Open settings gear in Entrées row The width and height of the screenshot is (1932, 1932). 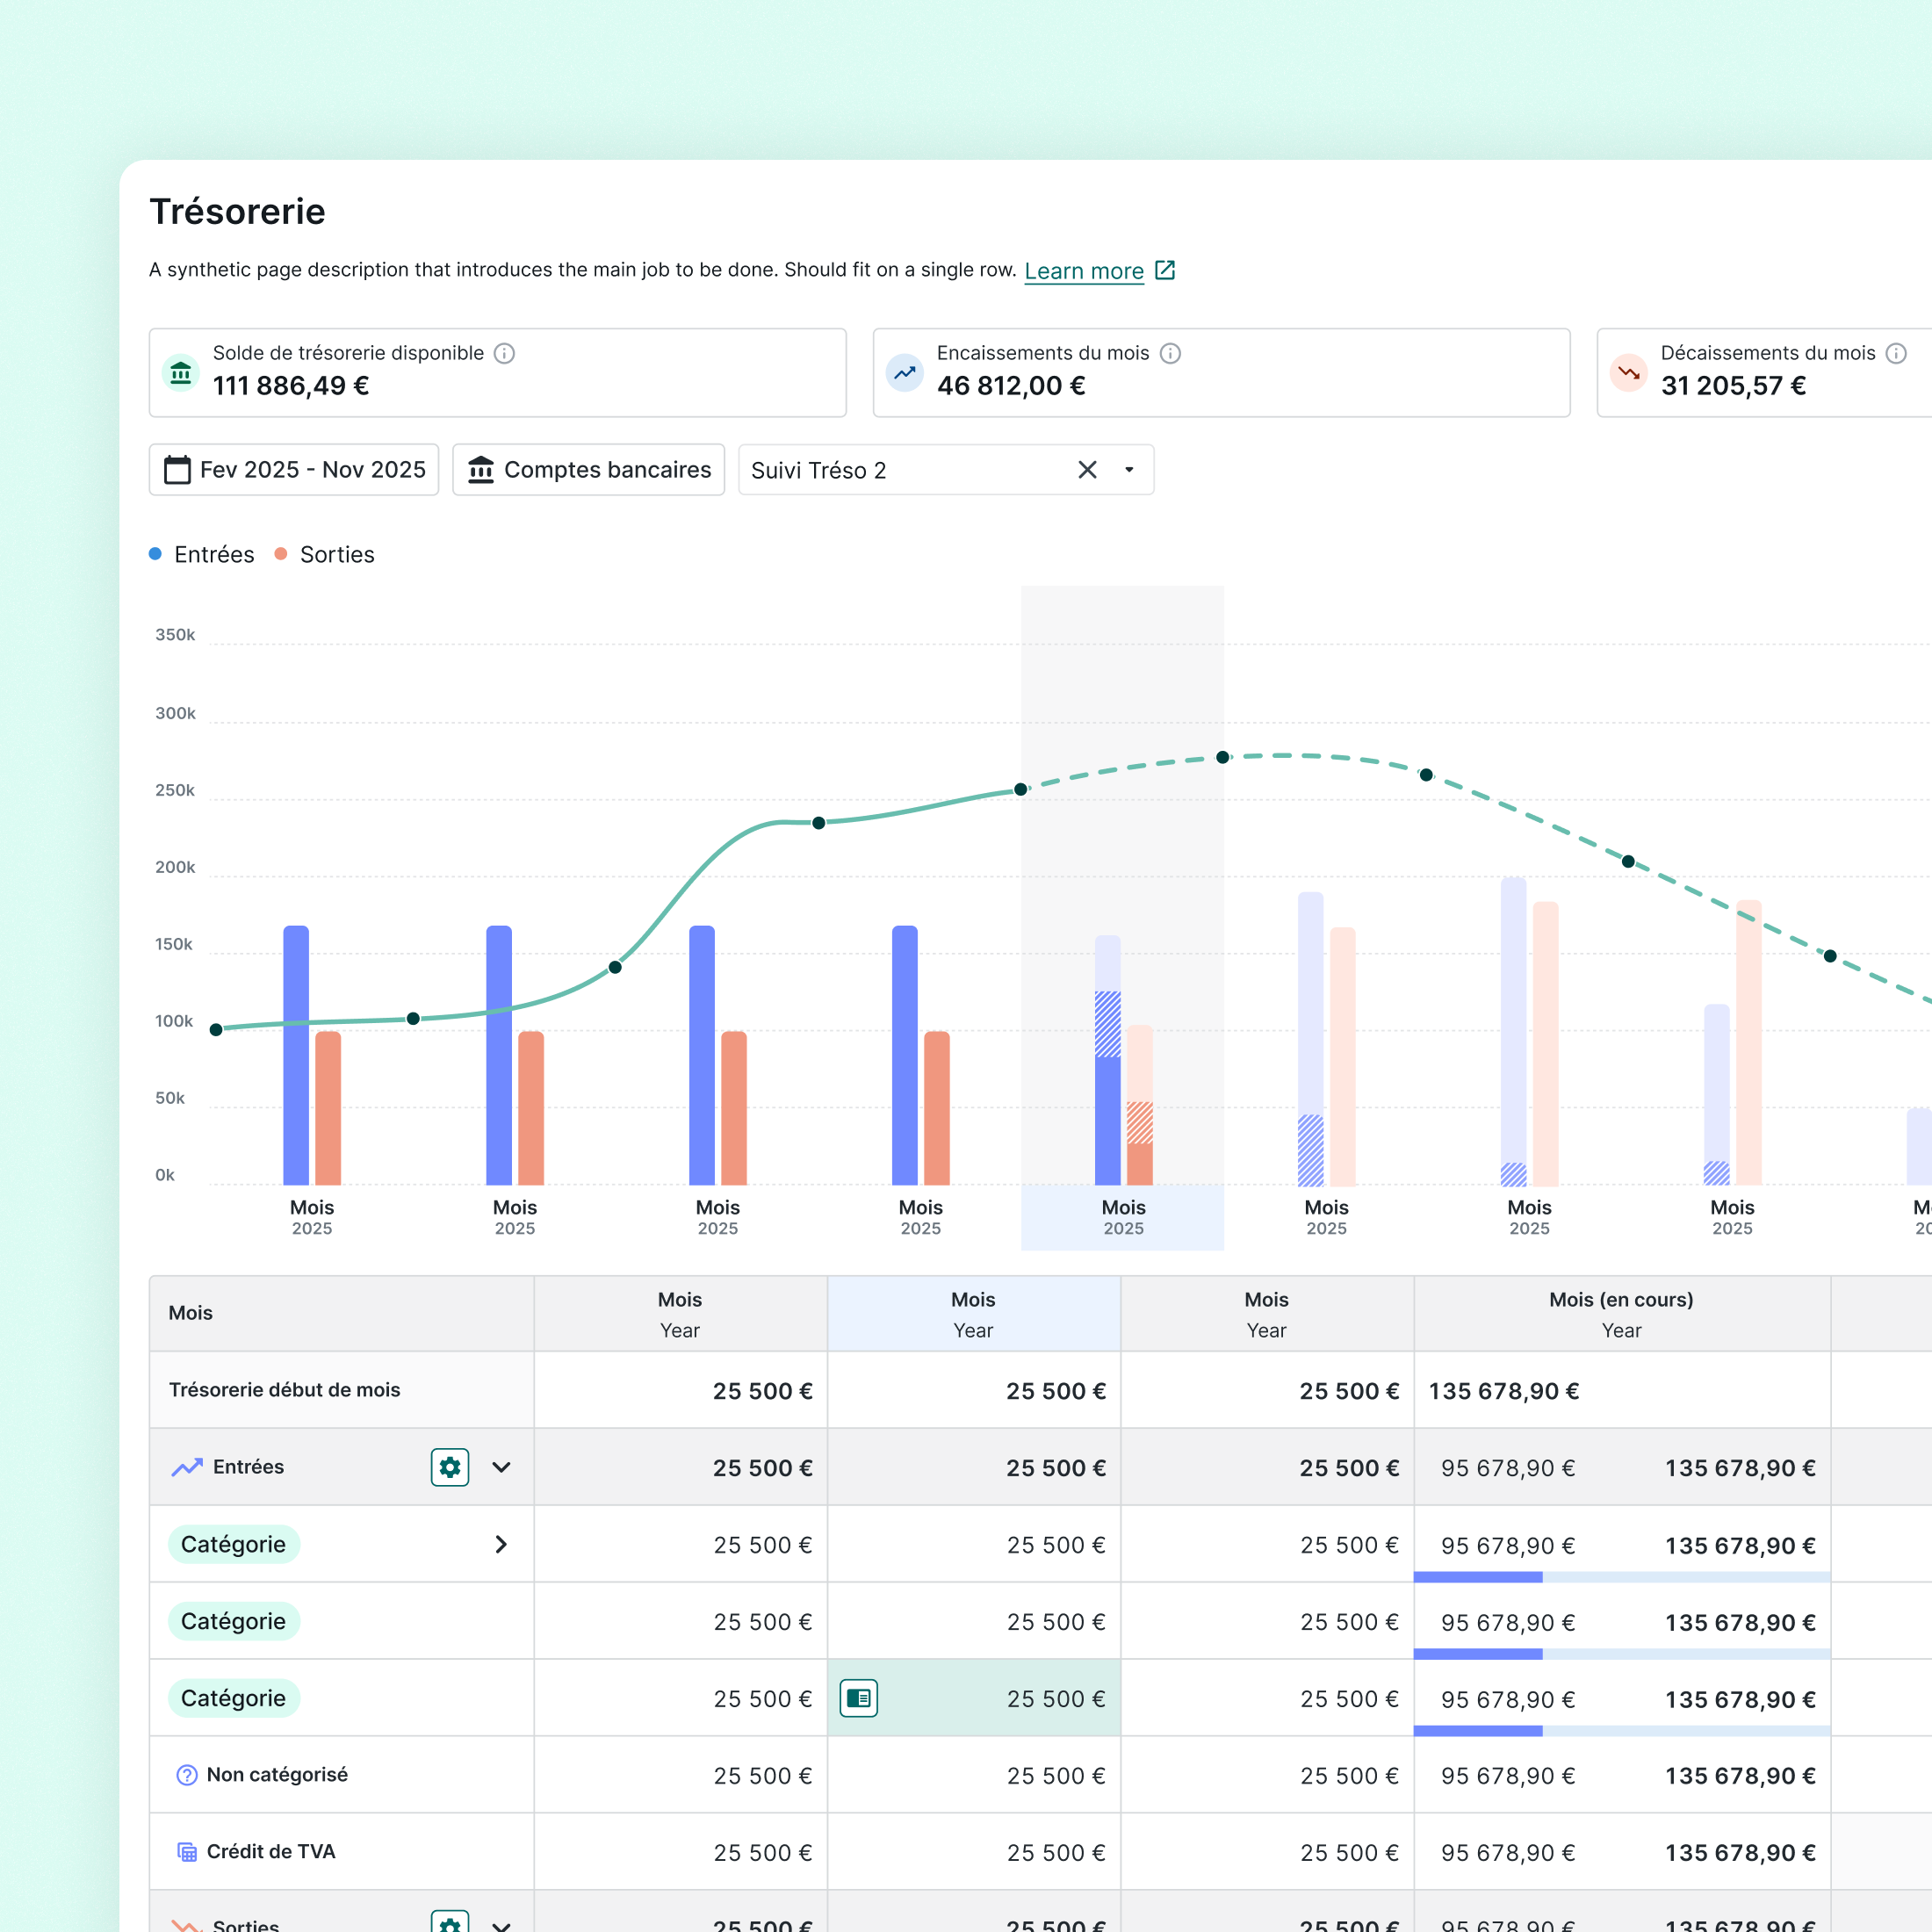pos(450,1467)
